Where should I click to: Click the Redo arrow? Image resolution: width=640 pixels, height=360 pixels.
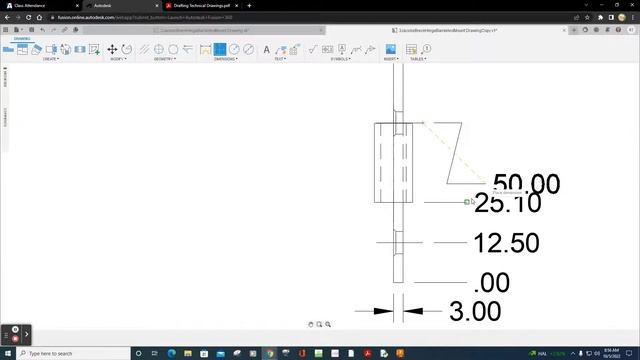53,30
